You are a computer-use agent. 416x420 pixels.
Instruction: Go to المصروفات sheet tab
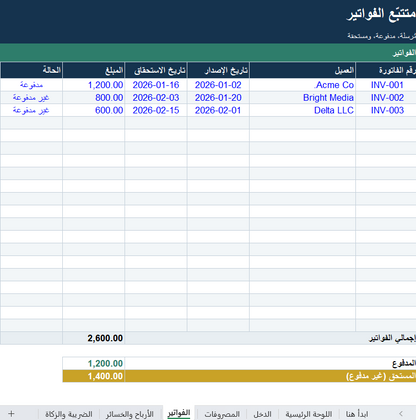(222, 414)
